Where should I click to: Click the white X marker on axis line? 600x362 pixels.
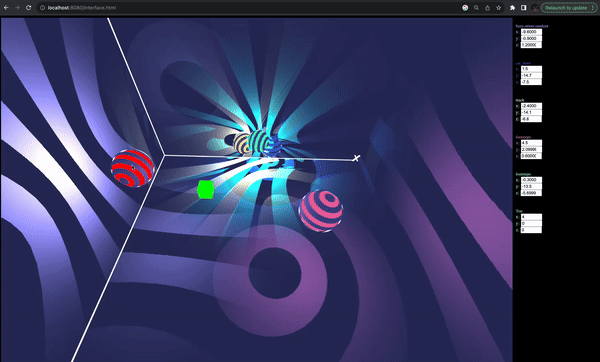click(356, 158)
